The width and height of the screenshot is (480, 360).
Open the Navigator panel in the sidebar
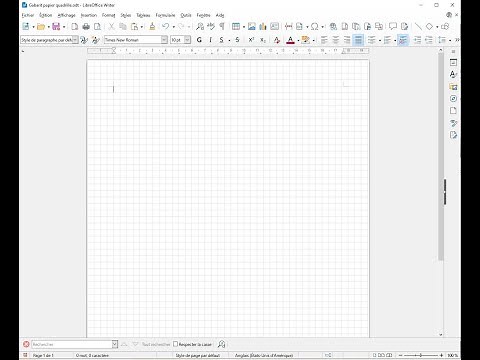coord(453,99)
